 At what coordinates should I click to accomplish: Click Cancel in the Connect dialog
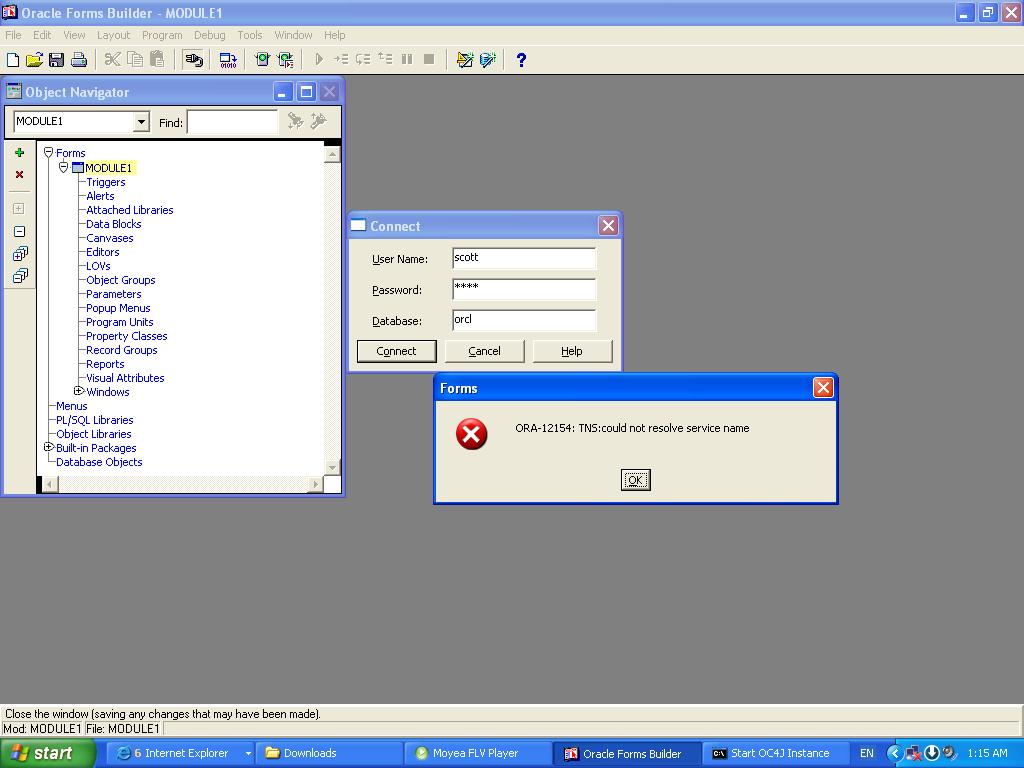[485, 351]
